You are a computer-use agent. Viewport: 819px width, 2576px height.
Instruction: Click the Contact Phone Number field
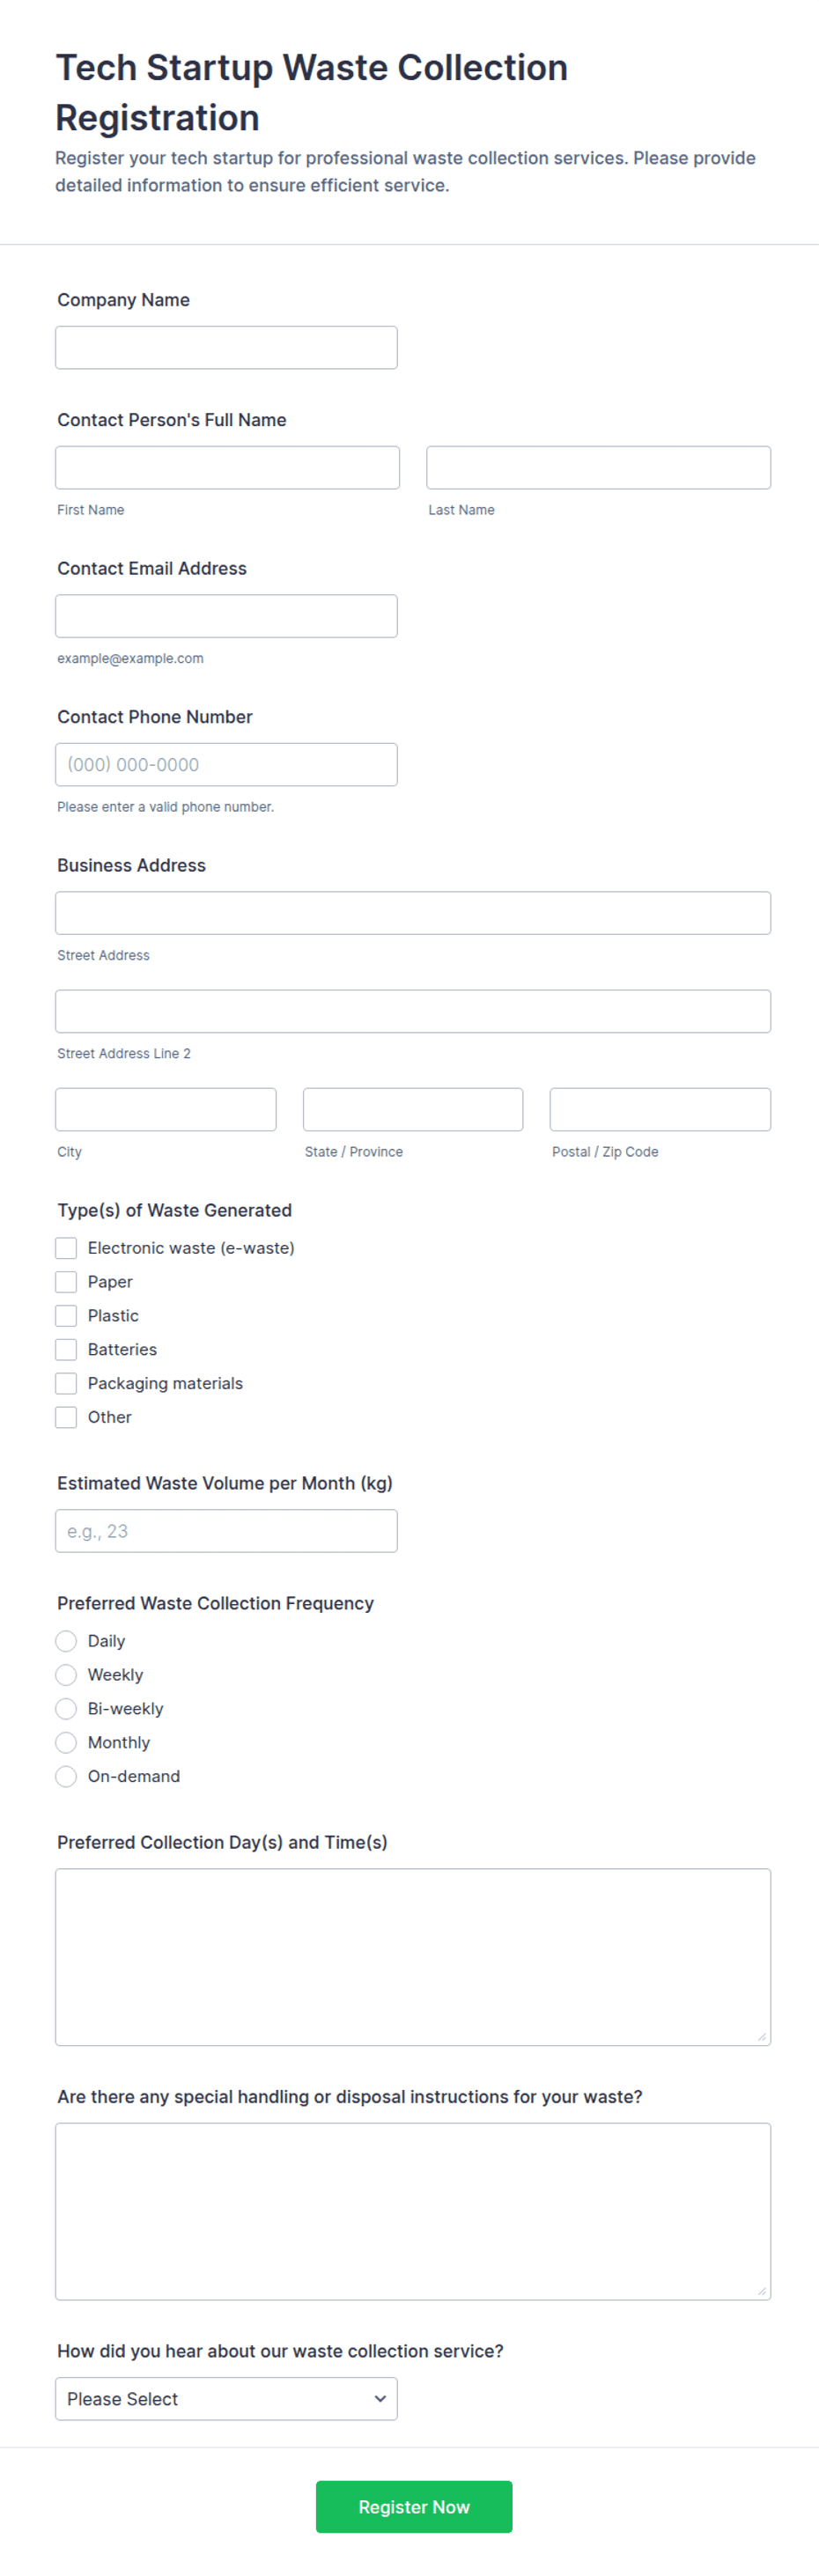coord(226,764)
